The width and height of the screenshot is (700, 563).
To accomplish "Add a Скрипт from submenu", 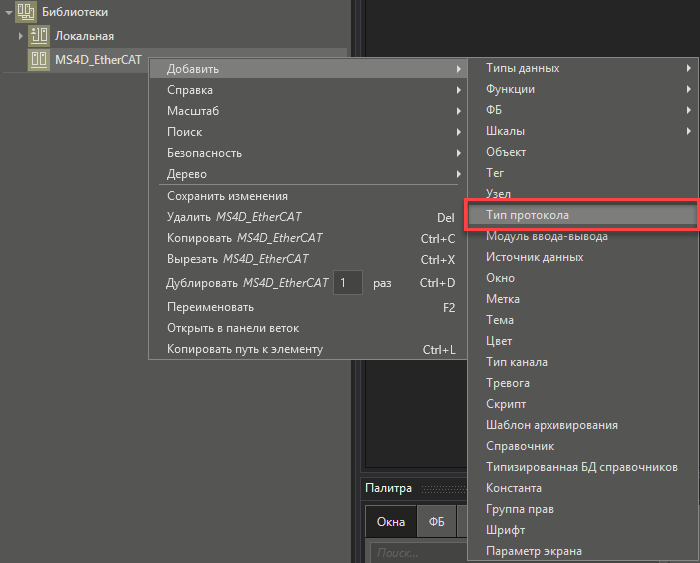I will 583,404.
